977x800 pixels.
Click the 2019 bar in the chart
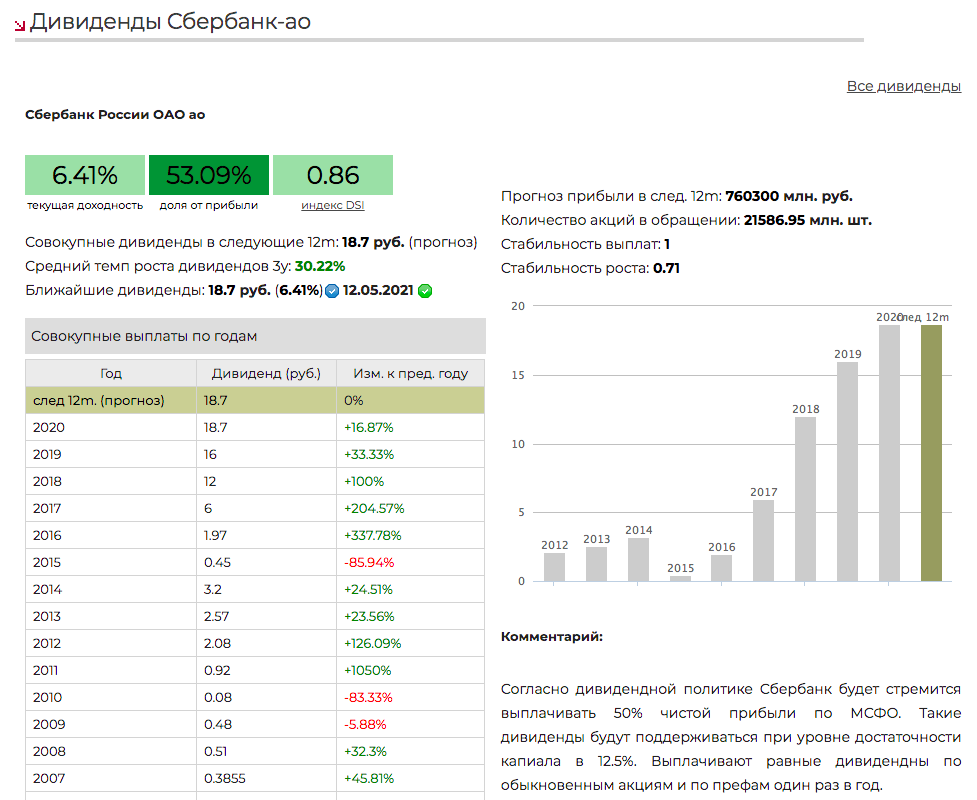pyautogui.click(x=847, y=472)
